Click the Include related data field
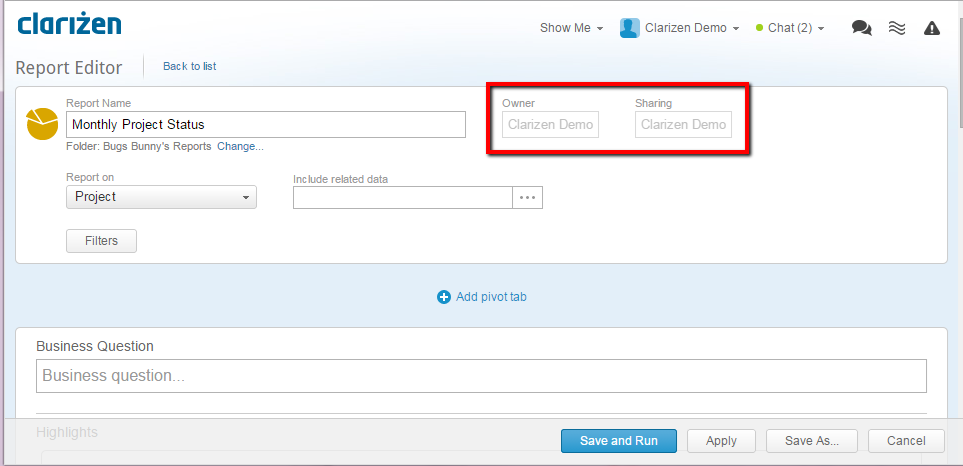The width and height of the screenshot is (963, 466). [x=403, y=198]
